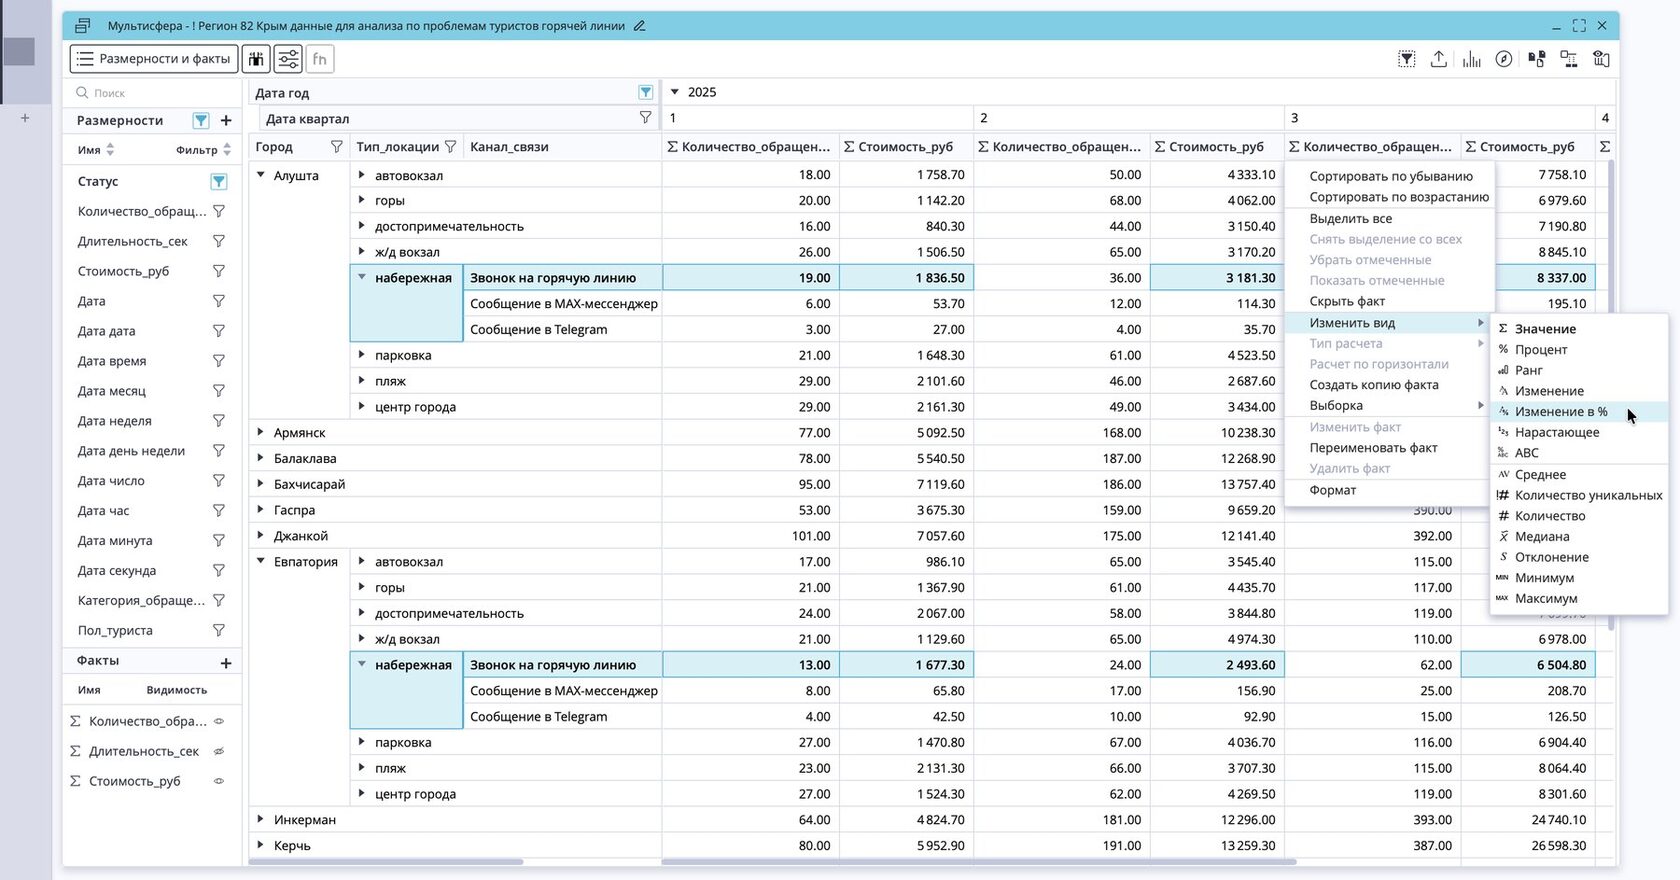Click Выделить все in context menu

tap(1389, 218)
